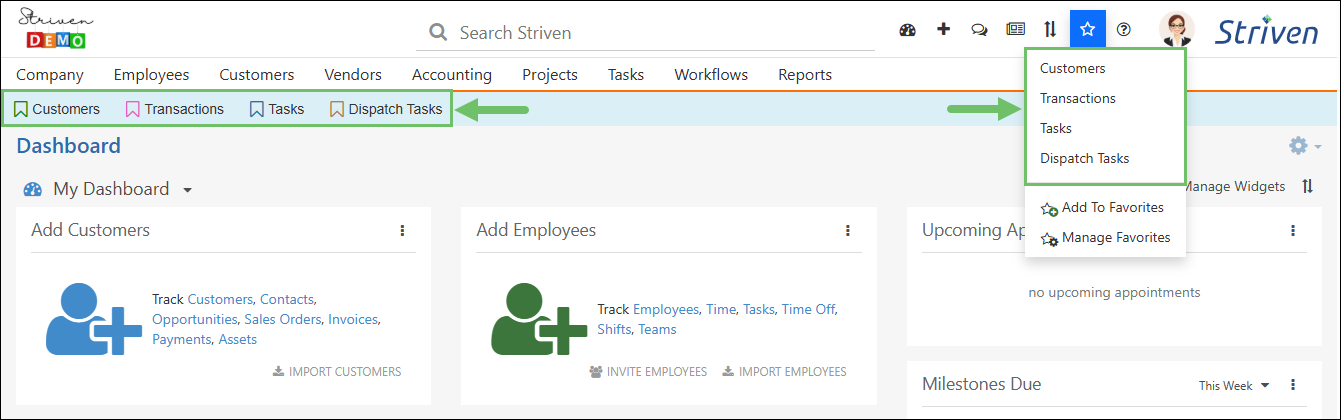The image size is (1341, 420).
Task: Open the news feed icon
Action: pyautogui.click(x=1015, y=29)
